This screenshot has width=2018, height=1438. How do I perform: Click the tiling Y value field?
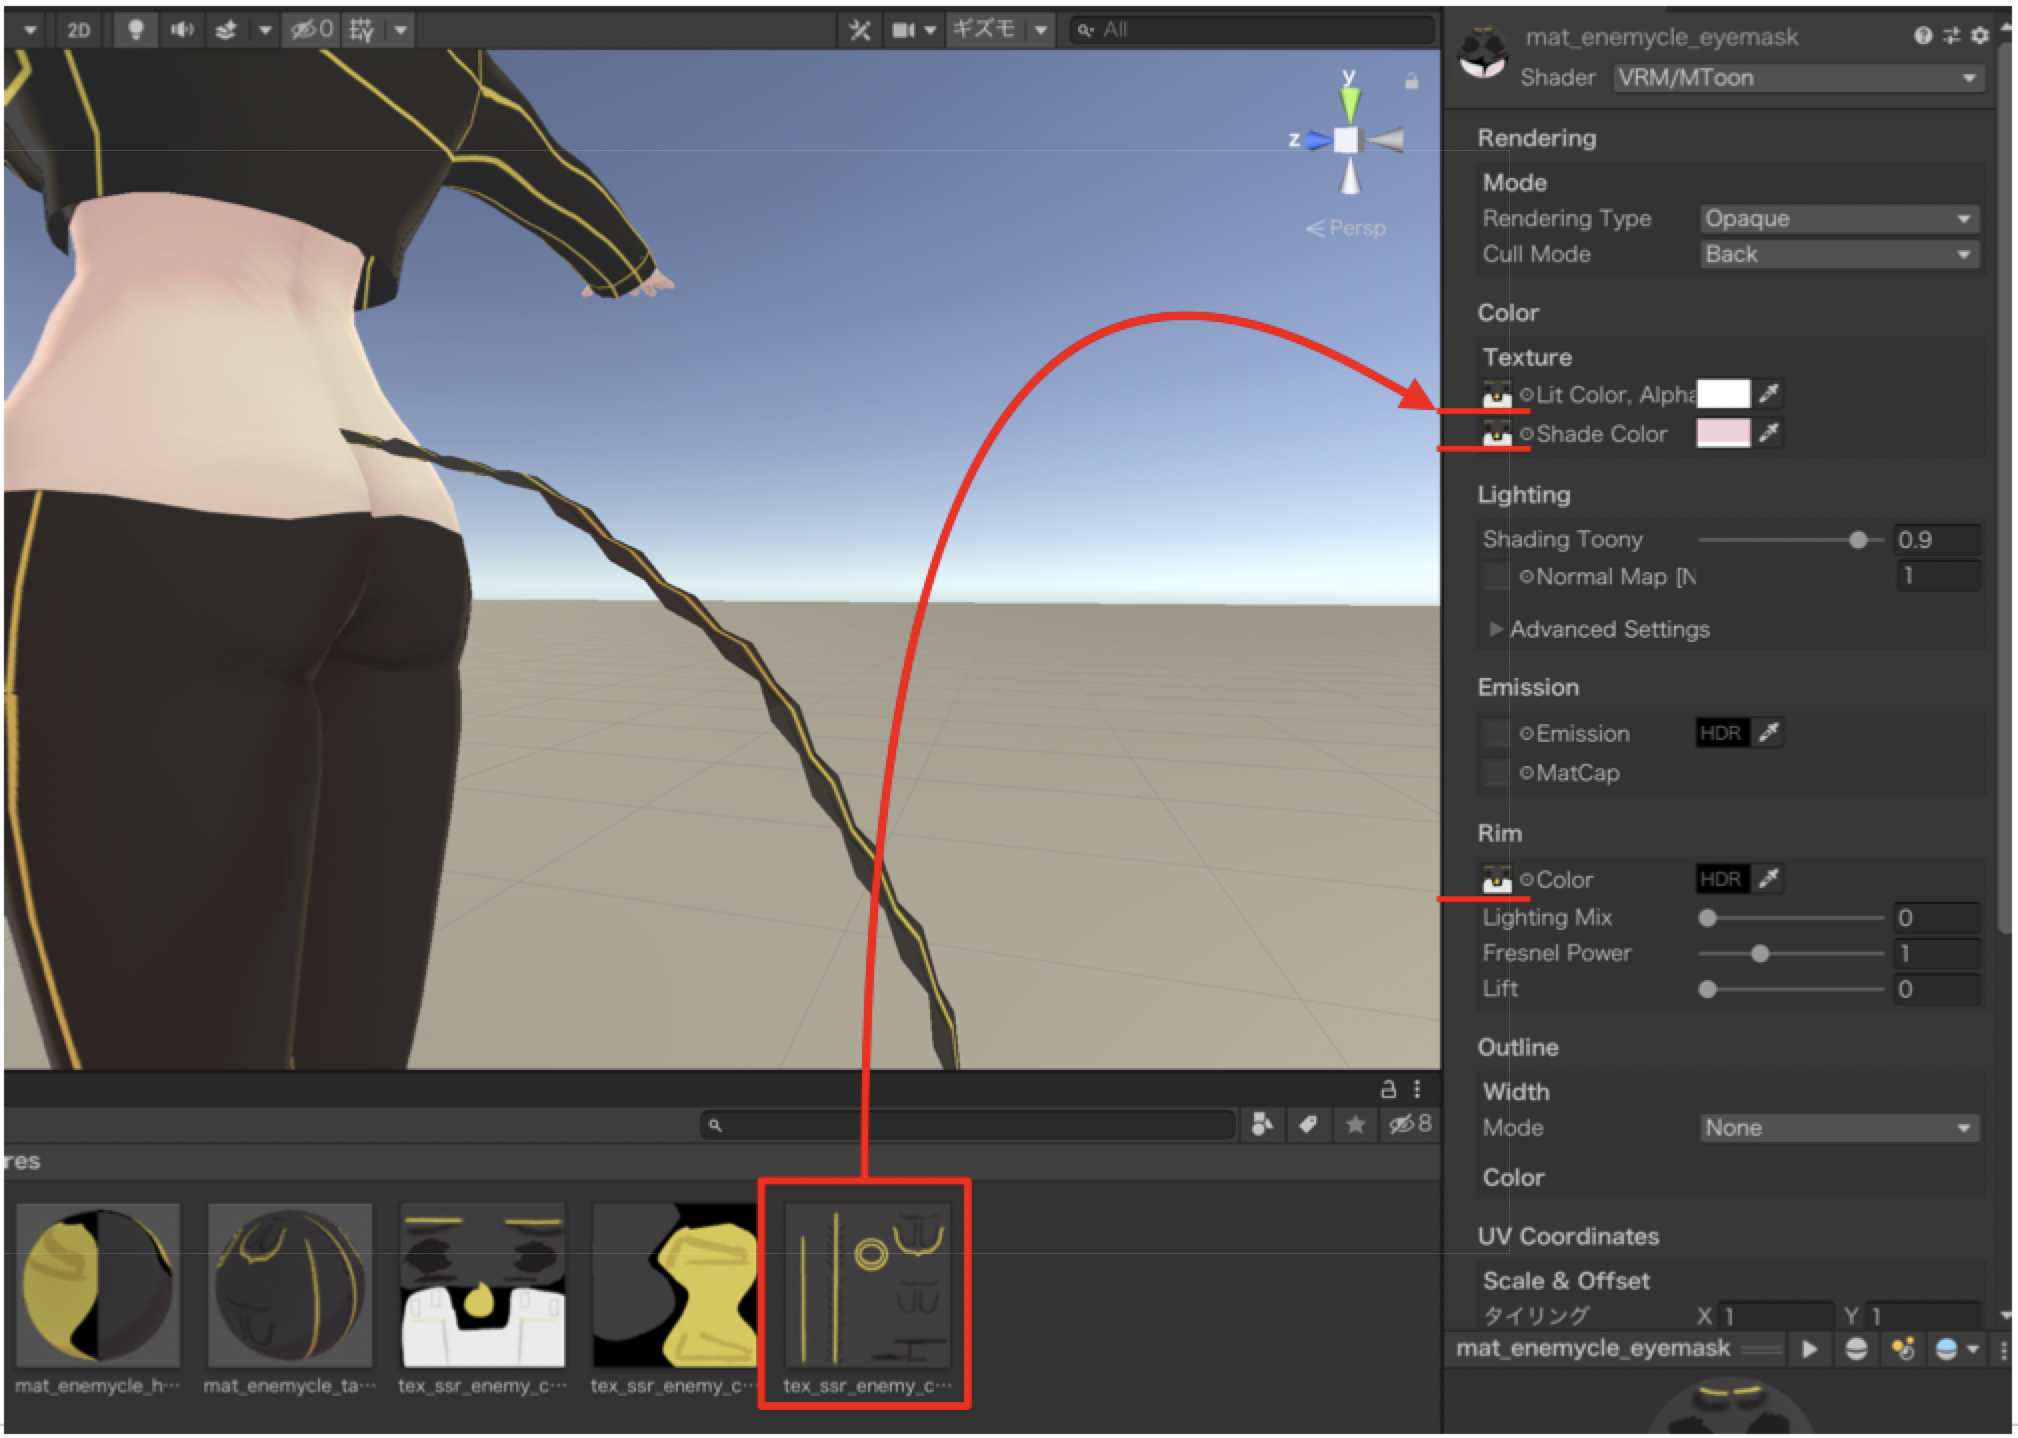point(1924,1316)
